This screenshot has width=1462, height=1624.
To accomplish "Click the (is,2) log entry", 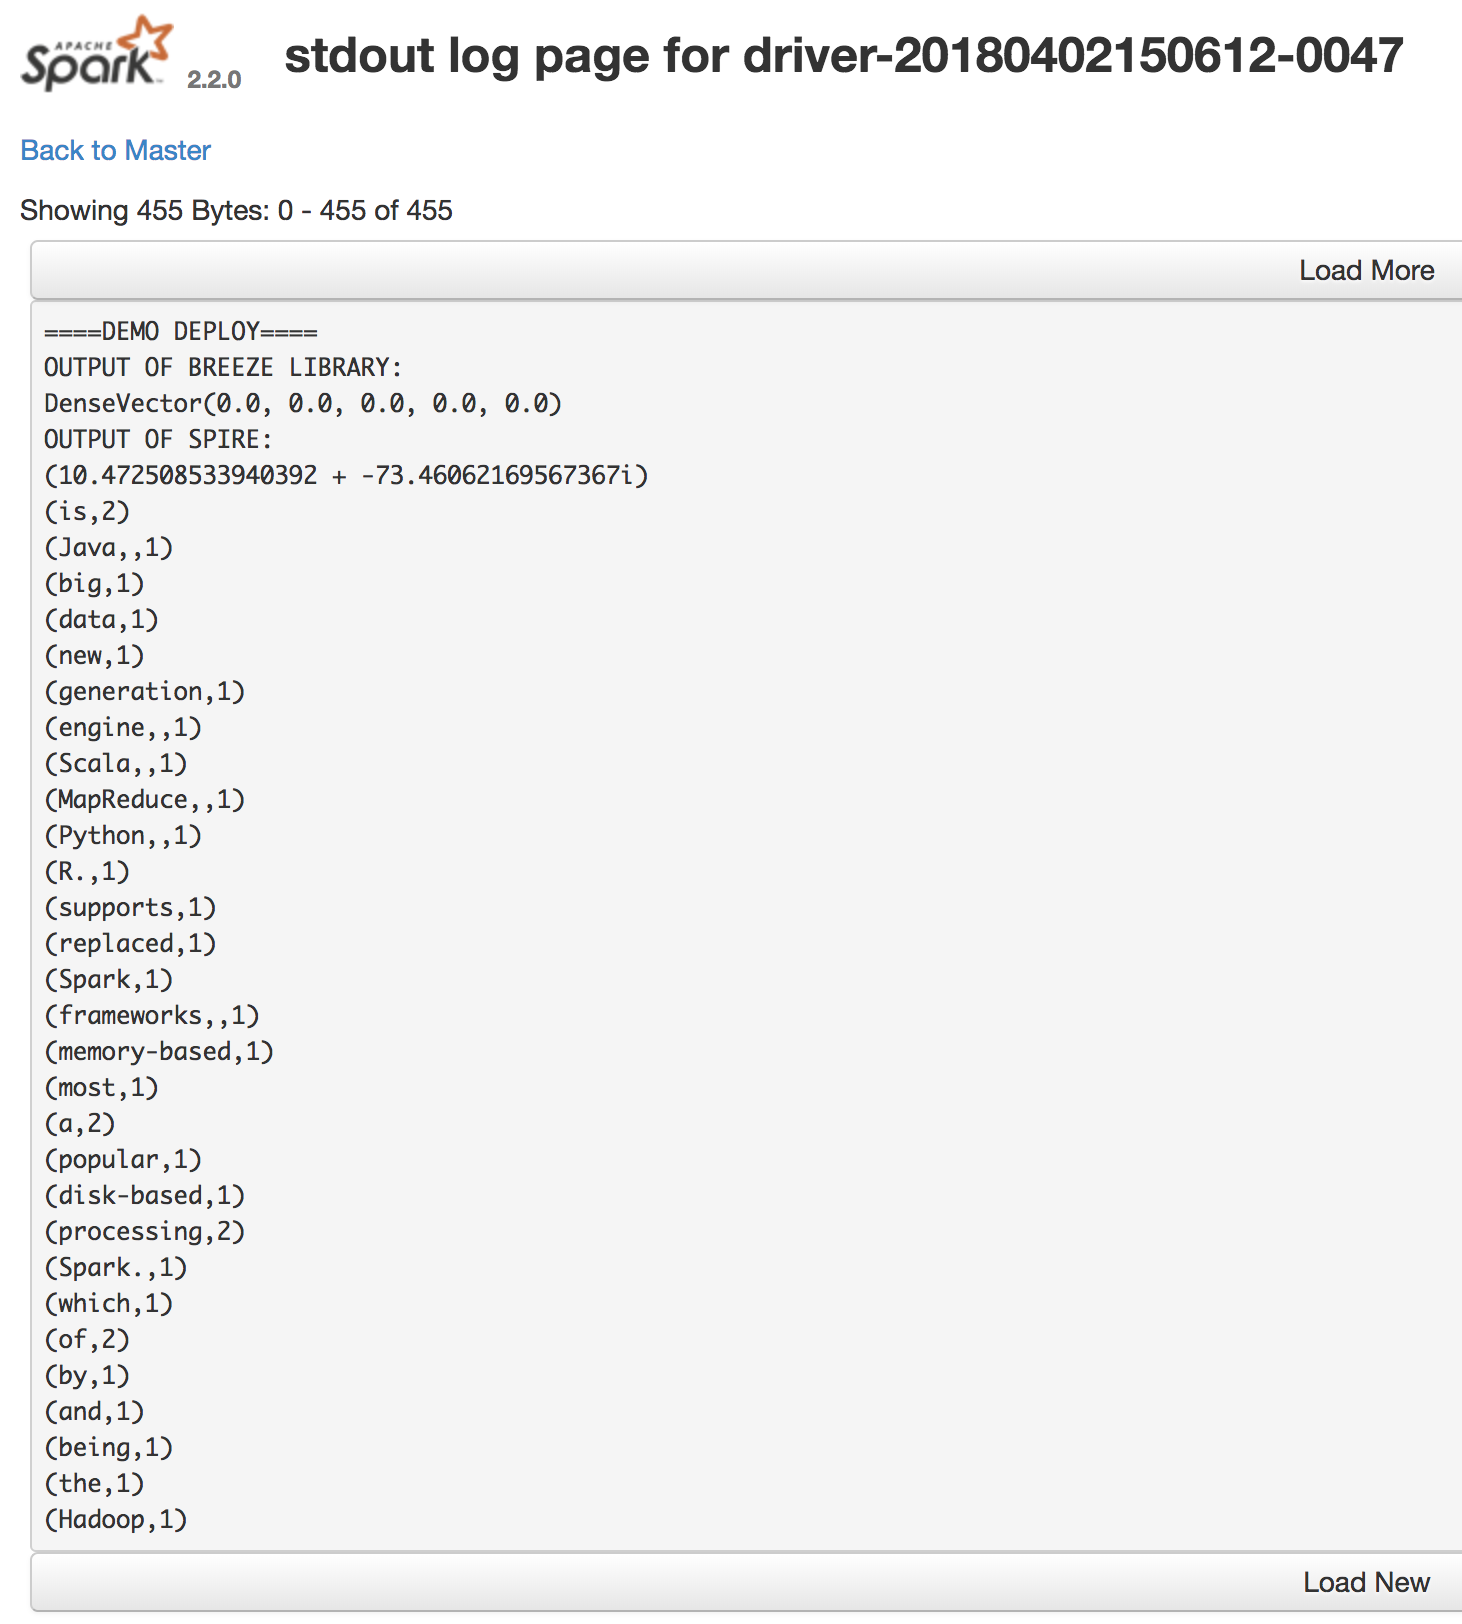I will pyautogui.click(x=87, y=511).
